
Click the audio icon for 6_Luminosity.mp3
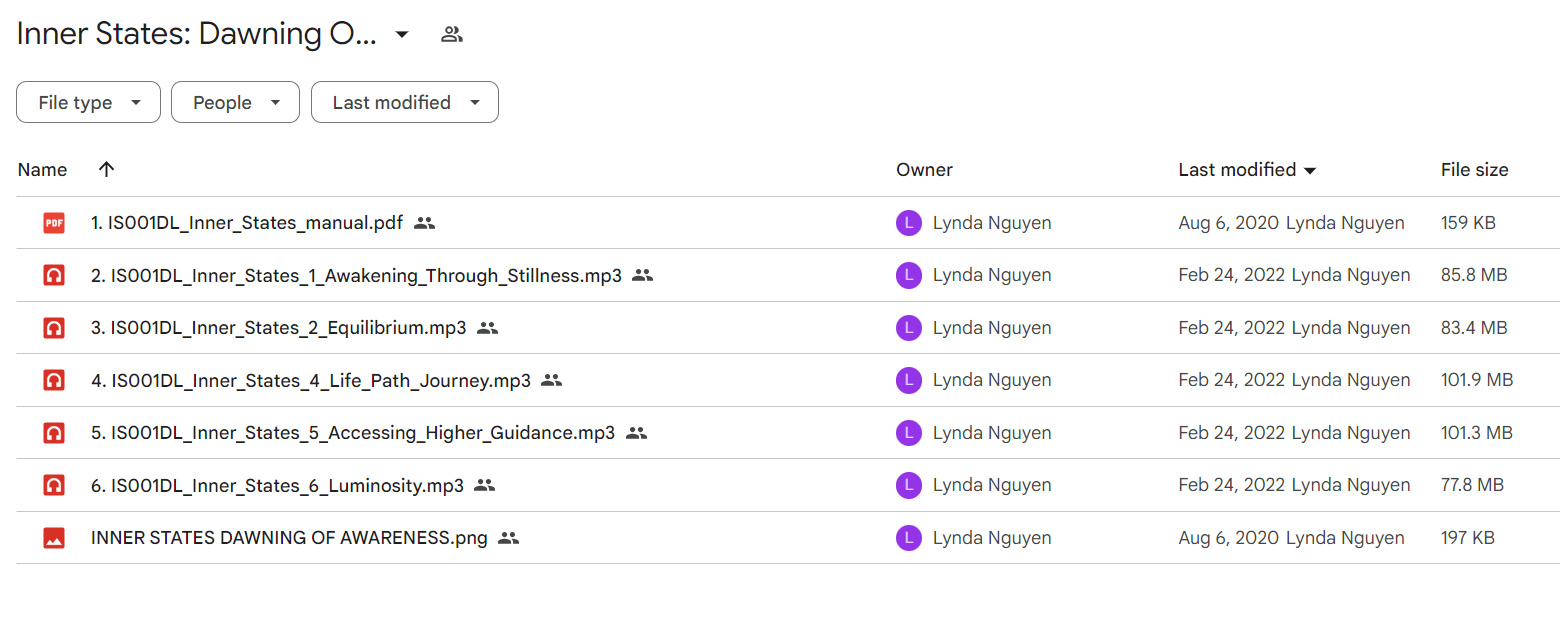[54, 485]
